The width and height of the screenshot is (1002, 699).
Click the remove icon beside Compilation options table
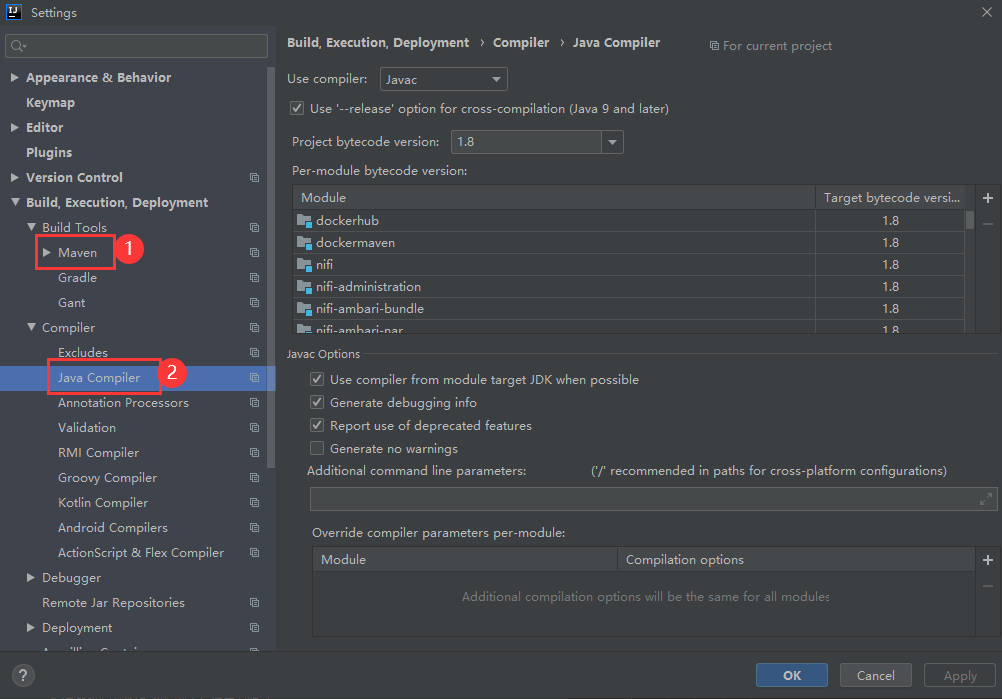click(x=988, y=586)
